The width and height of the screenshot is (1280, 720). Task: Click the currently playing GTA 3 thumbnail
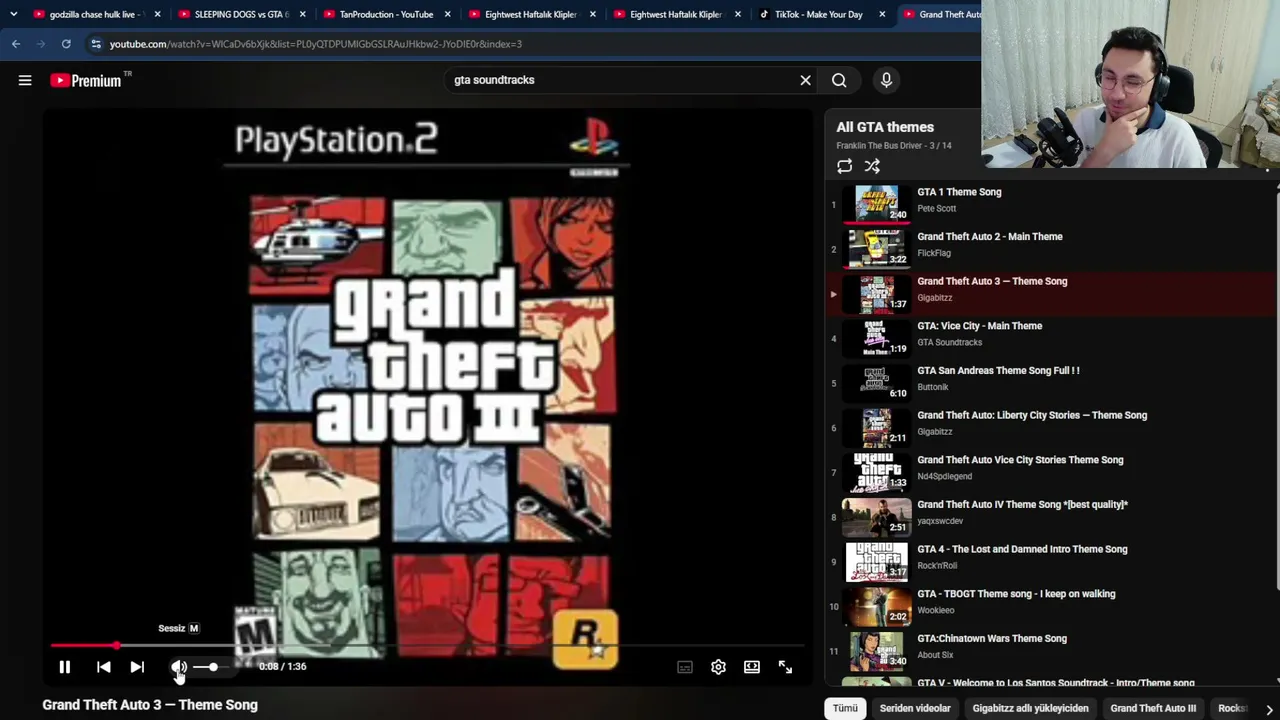pos(877,294)
